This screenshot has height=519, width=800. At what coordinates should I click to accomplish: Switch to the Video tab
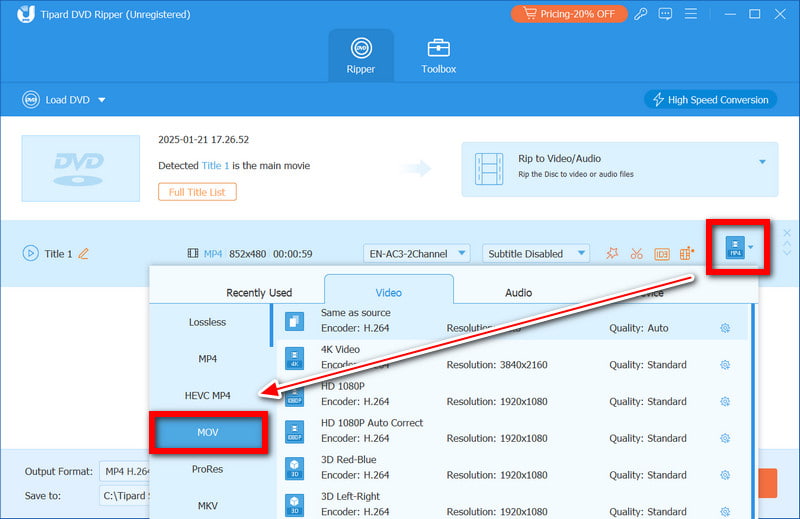[x=389, y=292]
